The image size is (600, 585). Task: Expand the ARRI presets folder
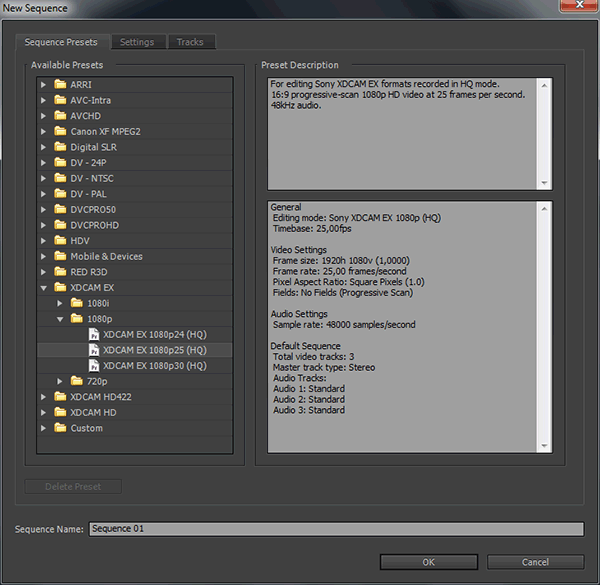click(x=44, y=85)
